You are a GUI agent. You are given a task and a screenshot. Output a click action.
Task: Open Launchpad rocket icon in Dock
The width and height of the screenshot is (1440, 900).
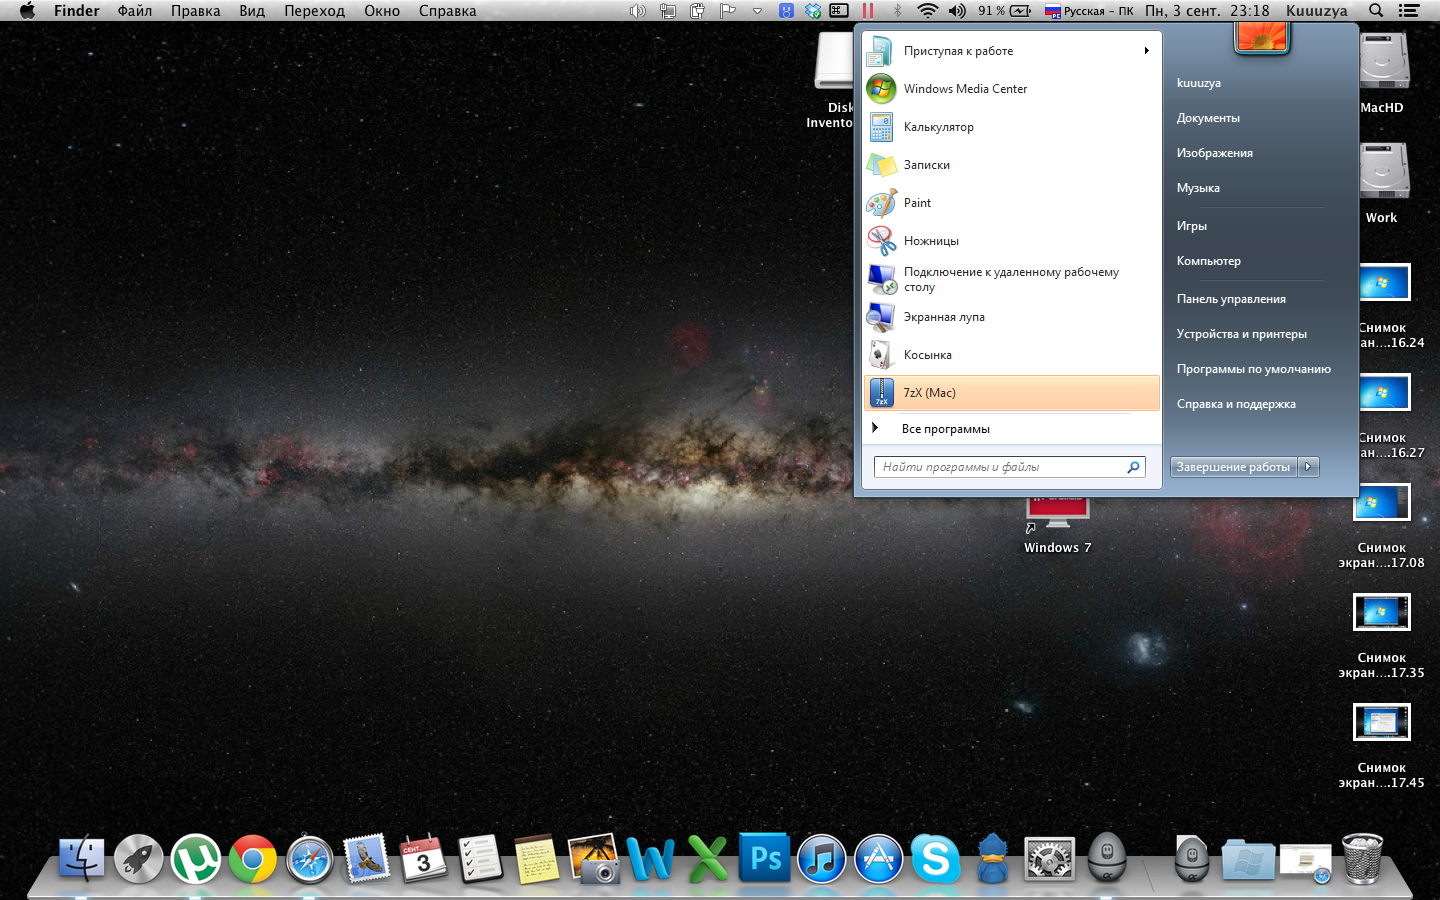point(138,859)
